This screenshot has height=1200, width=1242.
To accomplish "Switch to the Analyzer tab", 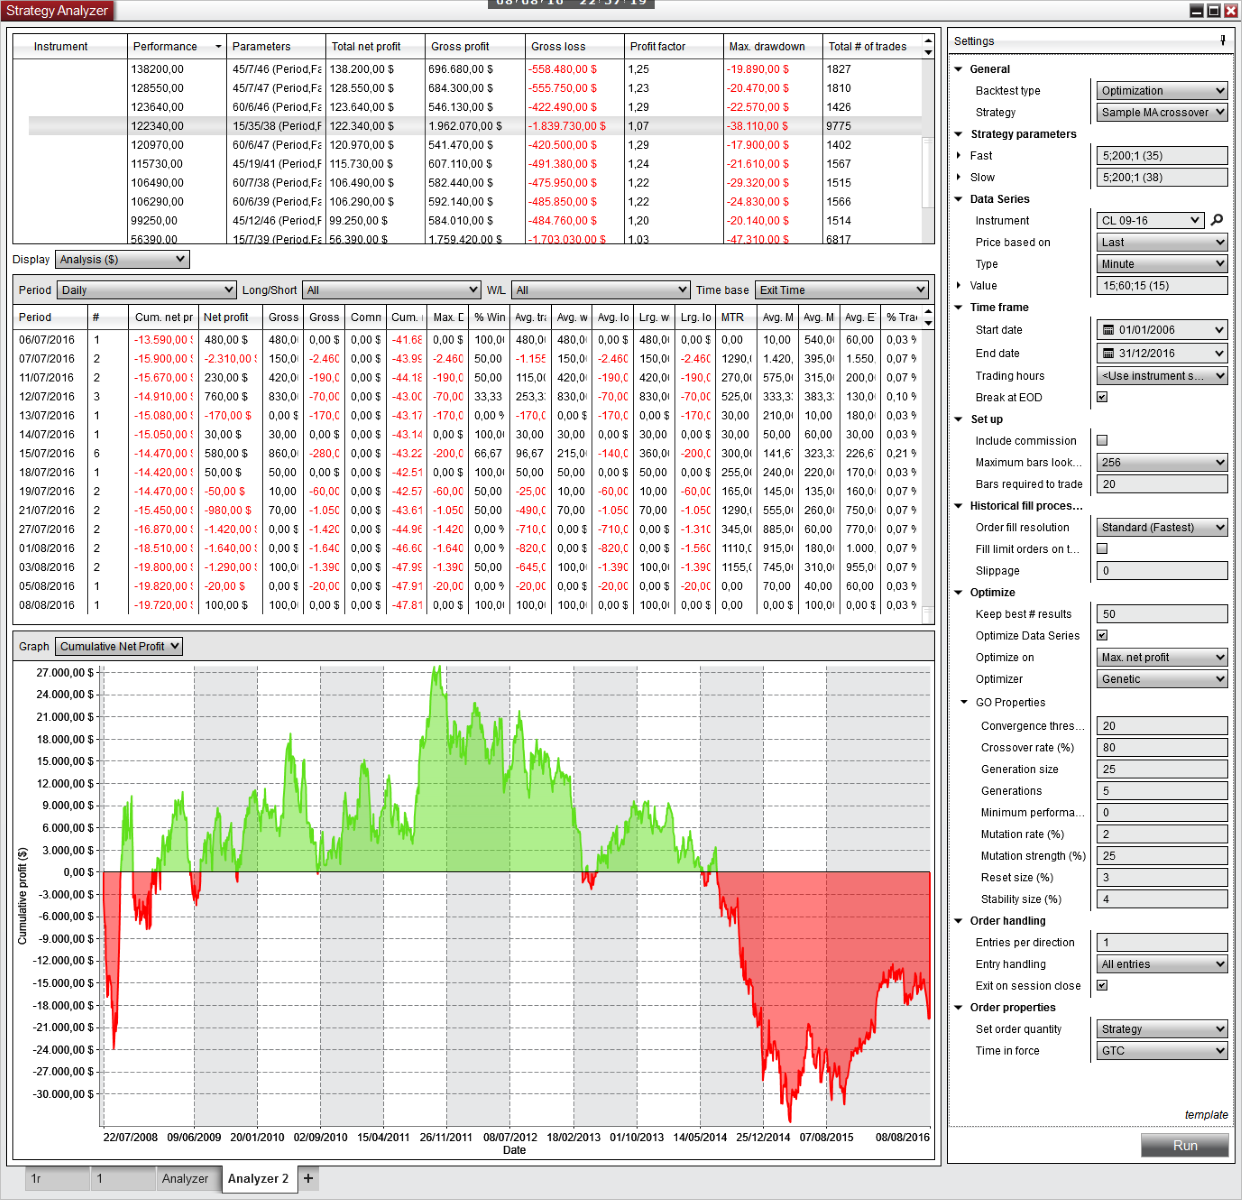I will [x=185, y=1179].
